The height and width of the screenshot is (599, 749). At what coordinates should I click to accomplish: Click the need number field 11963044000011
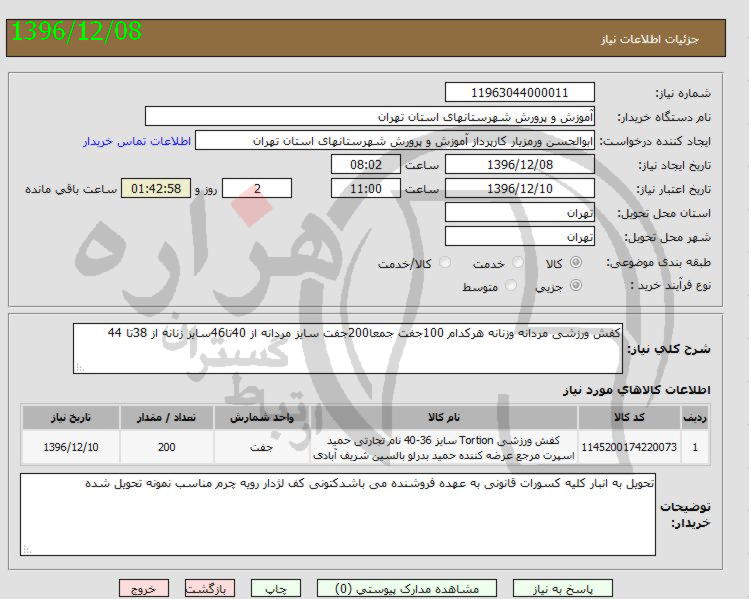coord(520,92)
